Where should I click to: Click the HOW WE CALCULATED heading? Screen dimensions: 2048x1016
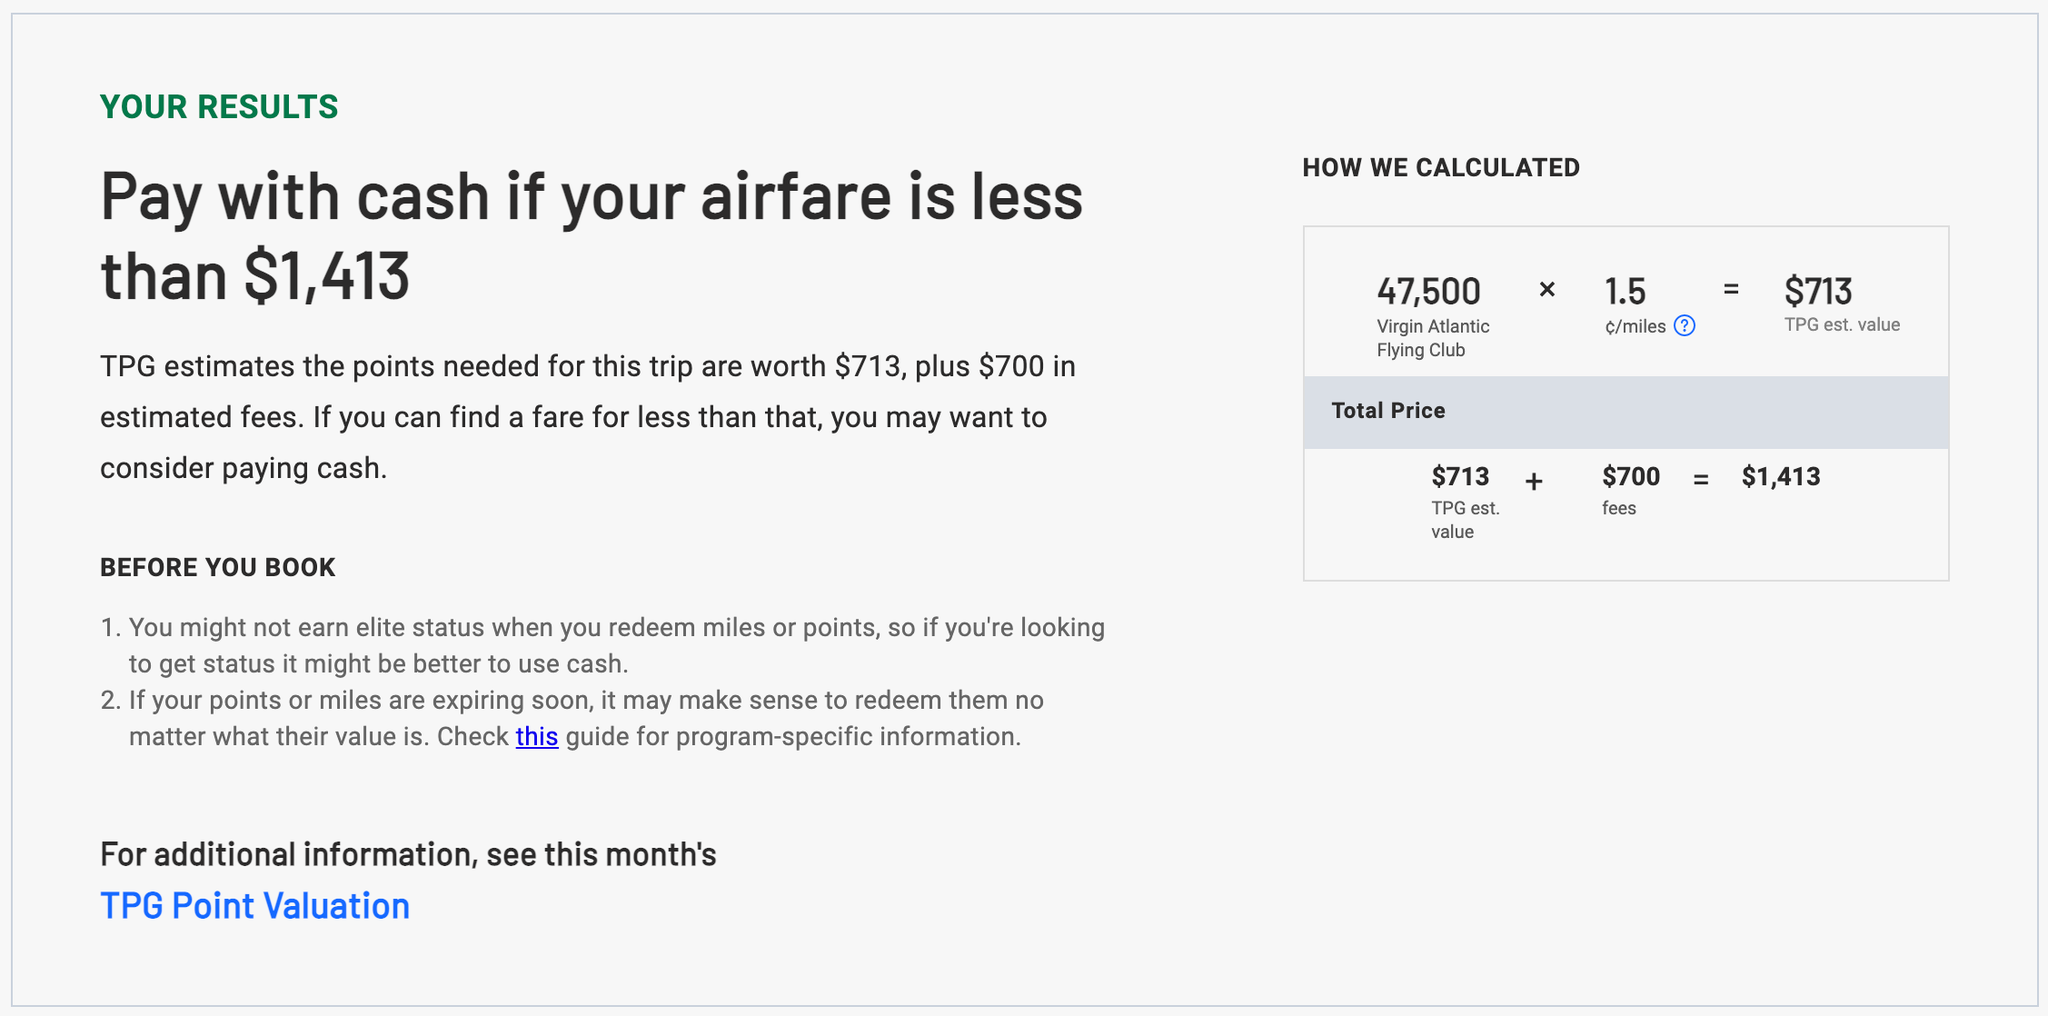[x=1441, y=167]
